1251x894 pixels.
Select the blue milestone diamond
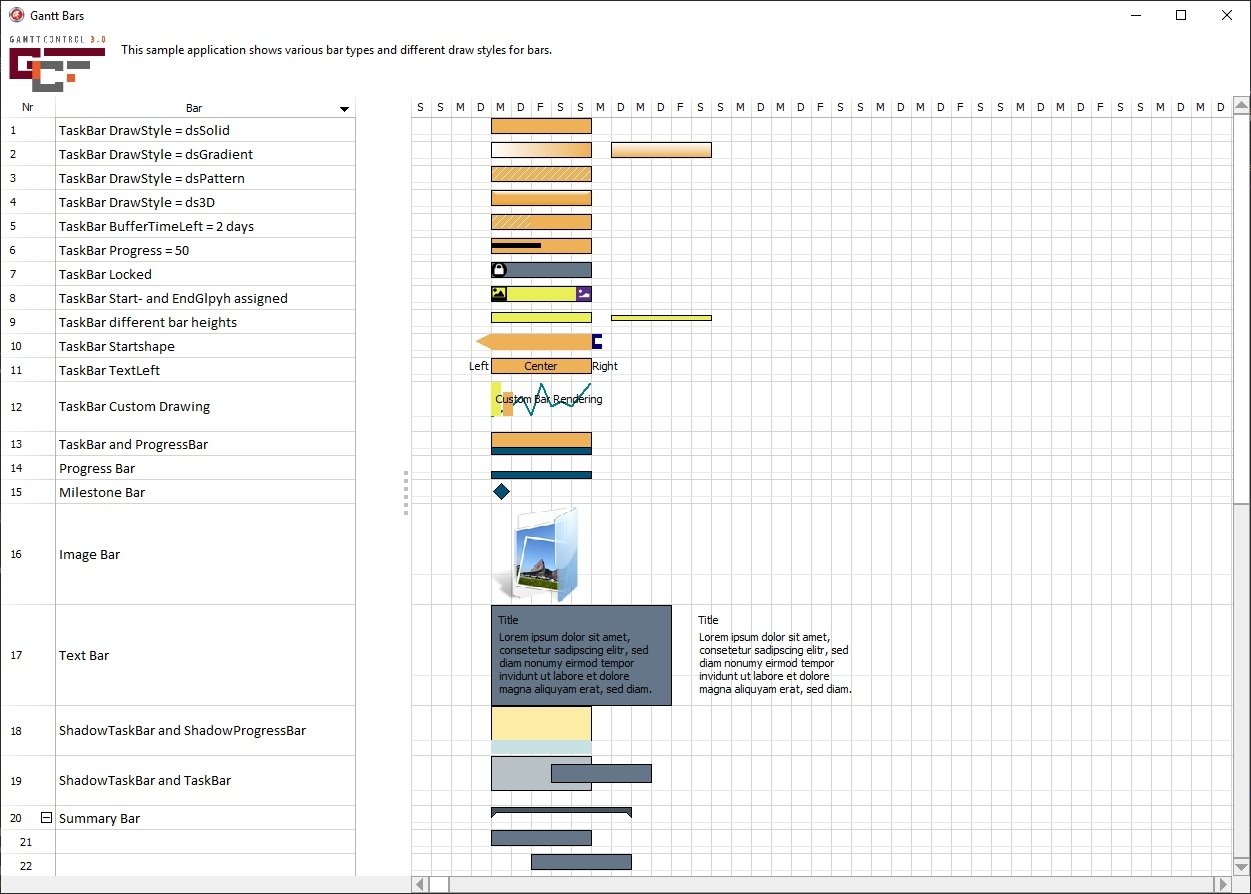[501, 492]
